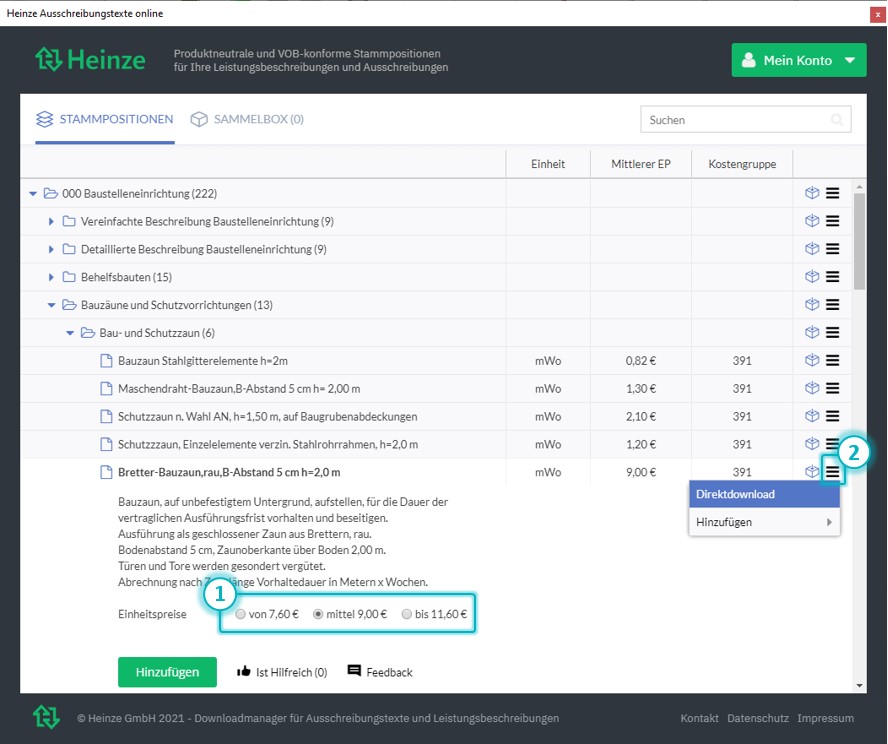
Task: Open row menu for Schutzzaun n. Wahl AN row
Action: click(832, 416)
